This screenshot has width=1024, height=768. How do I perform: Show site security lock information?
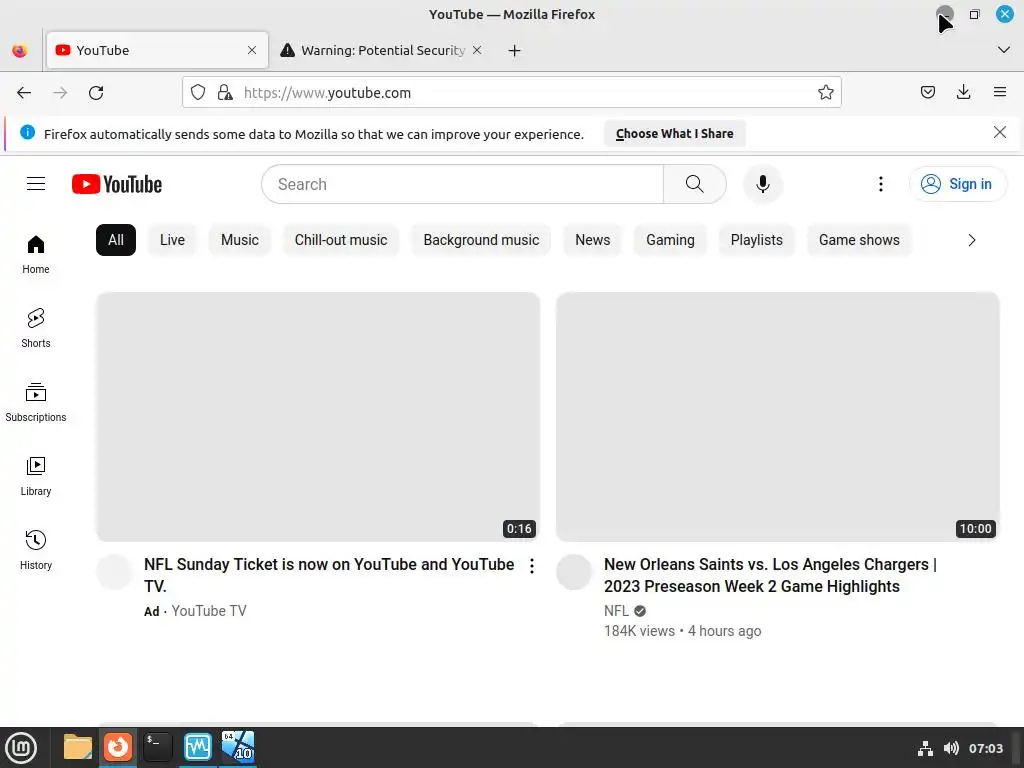tap(225, 93)
